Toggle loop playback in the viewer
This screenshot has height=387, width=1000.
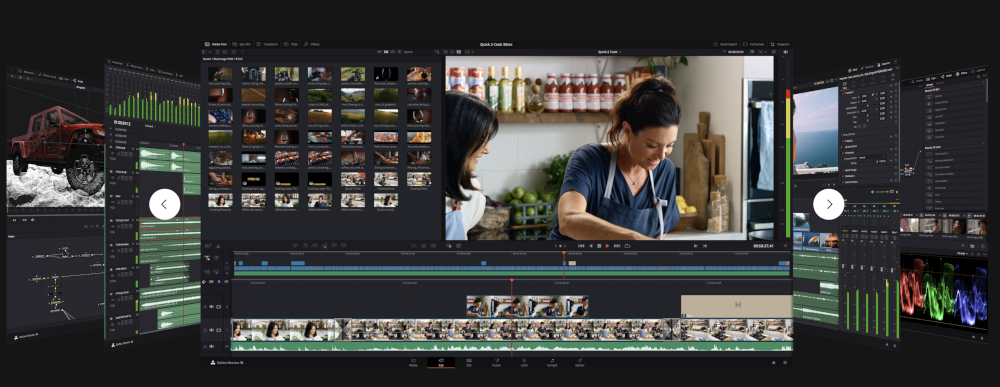coord(627,245)
